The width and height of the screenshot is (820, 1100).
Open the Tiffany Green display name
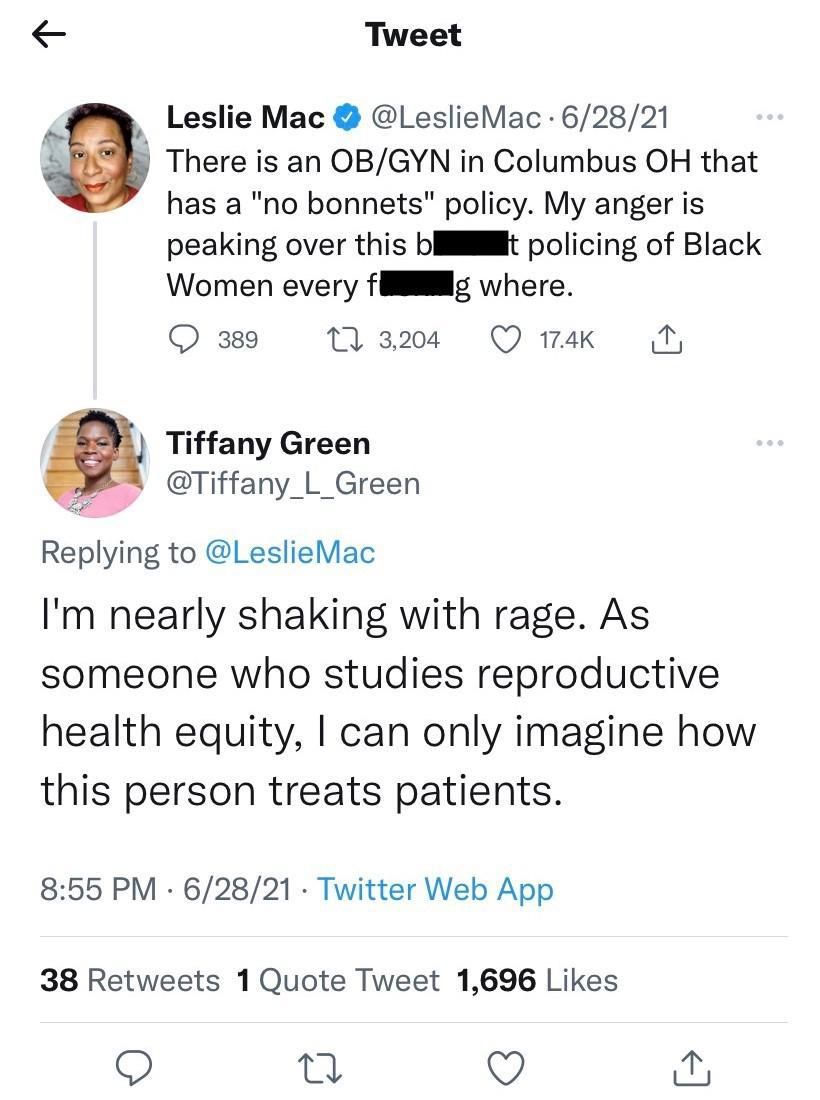(x=268, y=443)
